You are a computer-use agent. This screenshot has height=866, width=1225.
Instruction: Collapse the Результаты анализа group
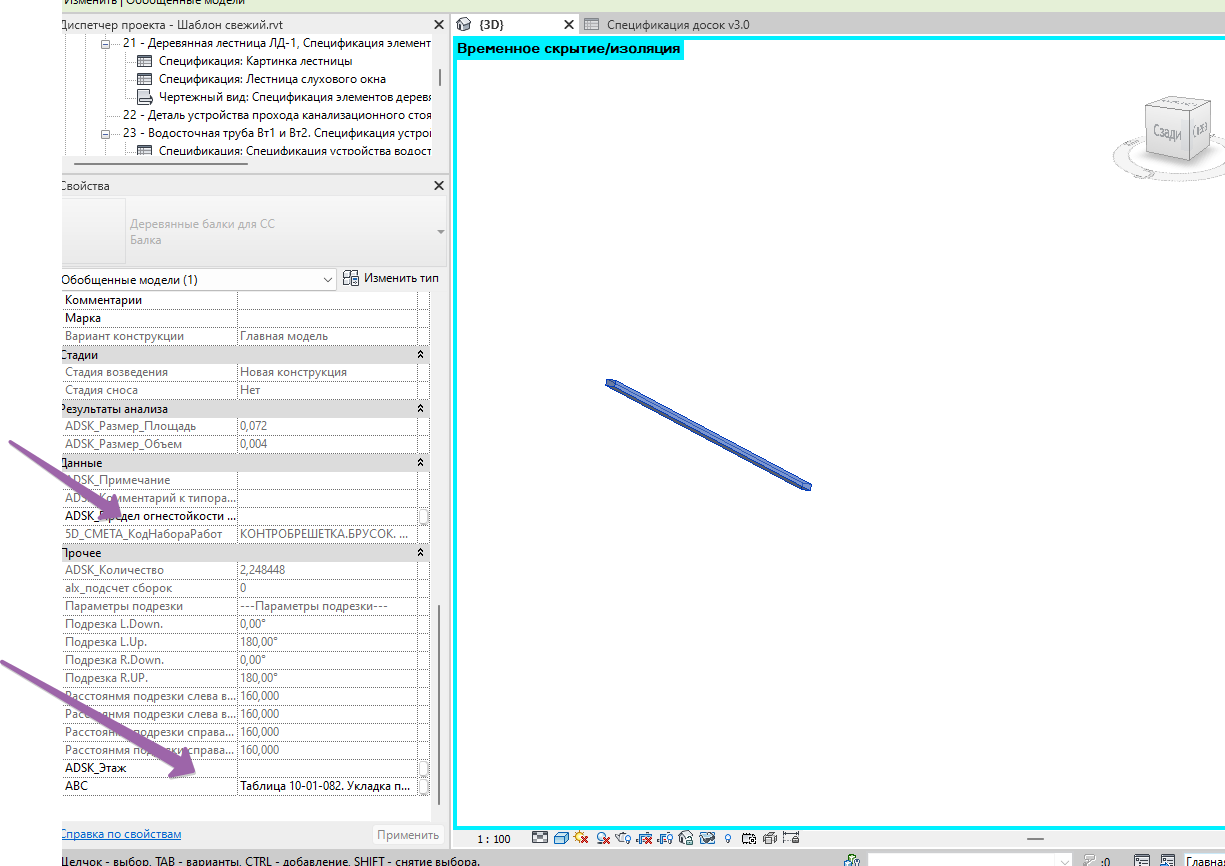pos(420,409)
